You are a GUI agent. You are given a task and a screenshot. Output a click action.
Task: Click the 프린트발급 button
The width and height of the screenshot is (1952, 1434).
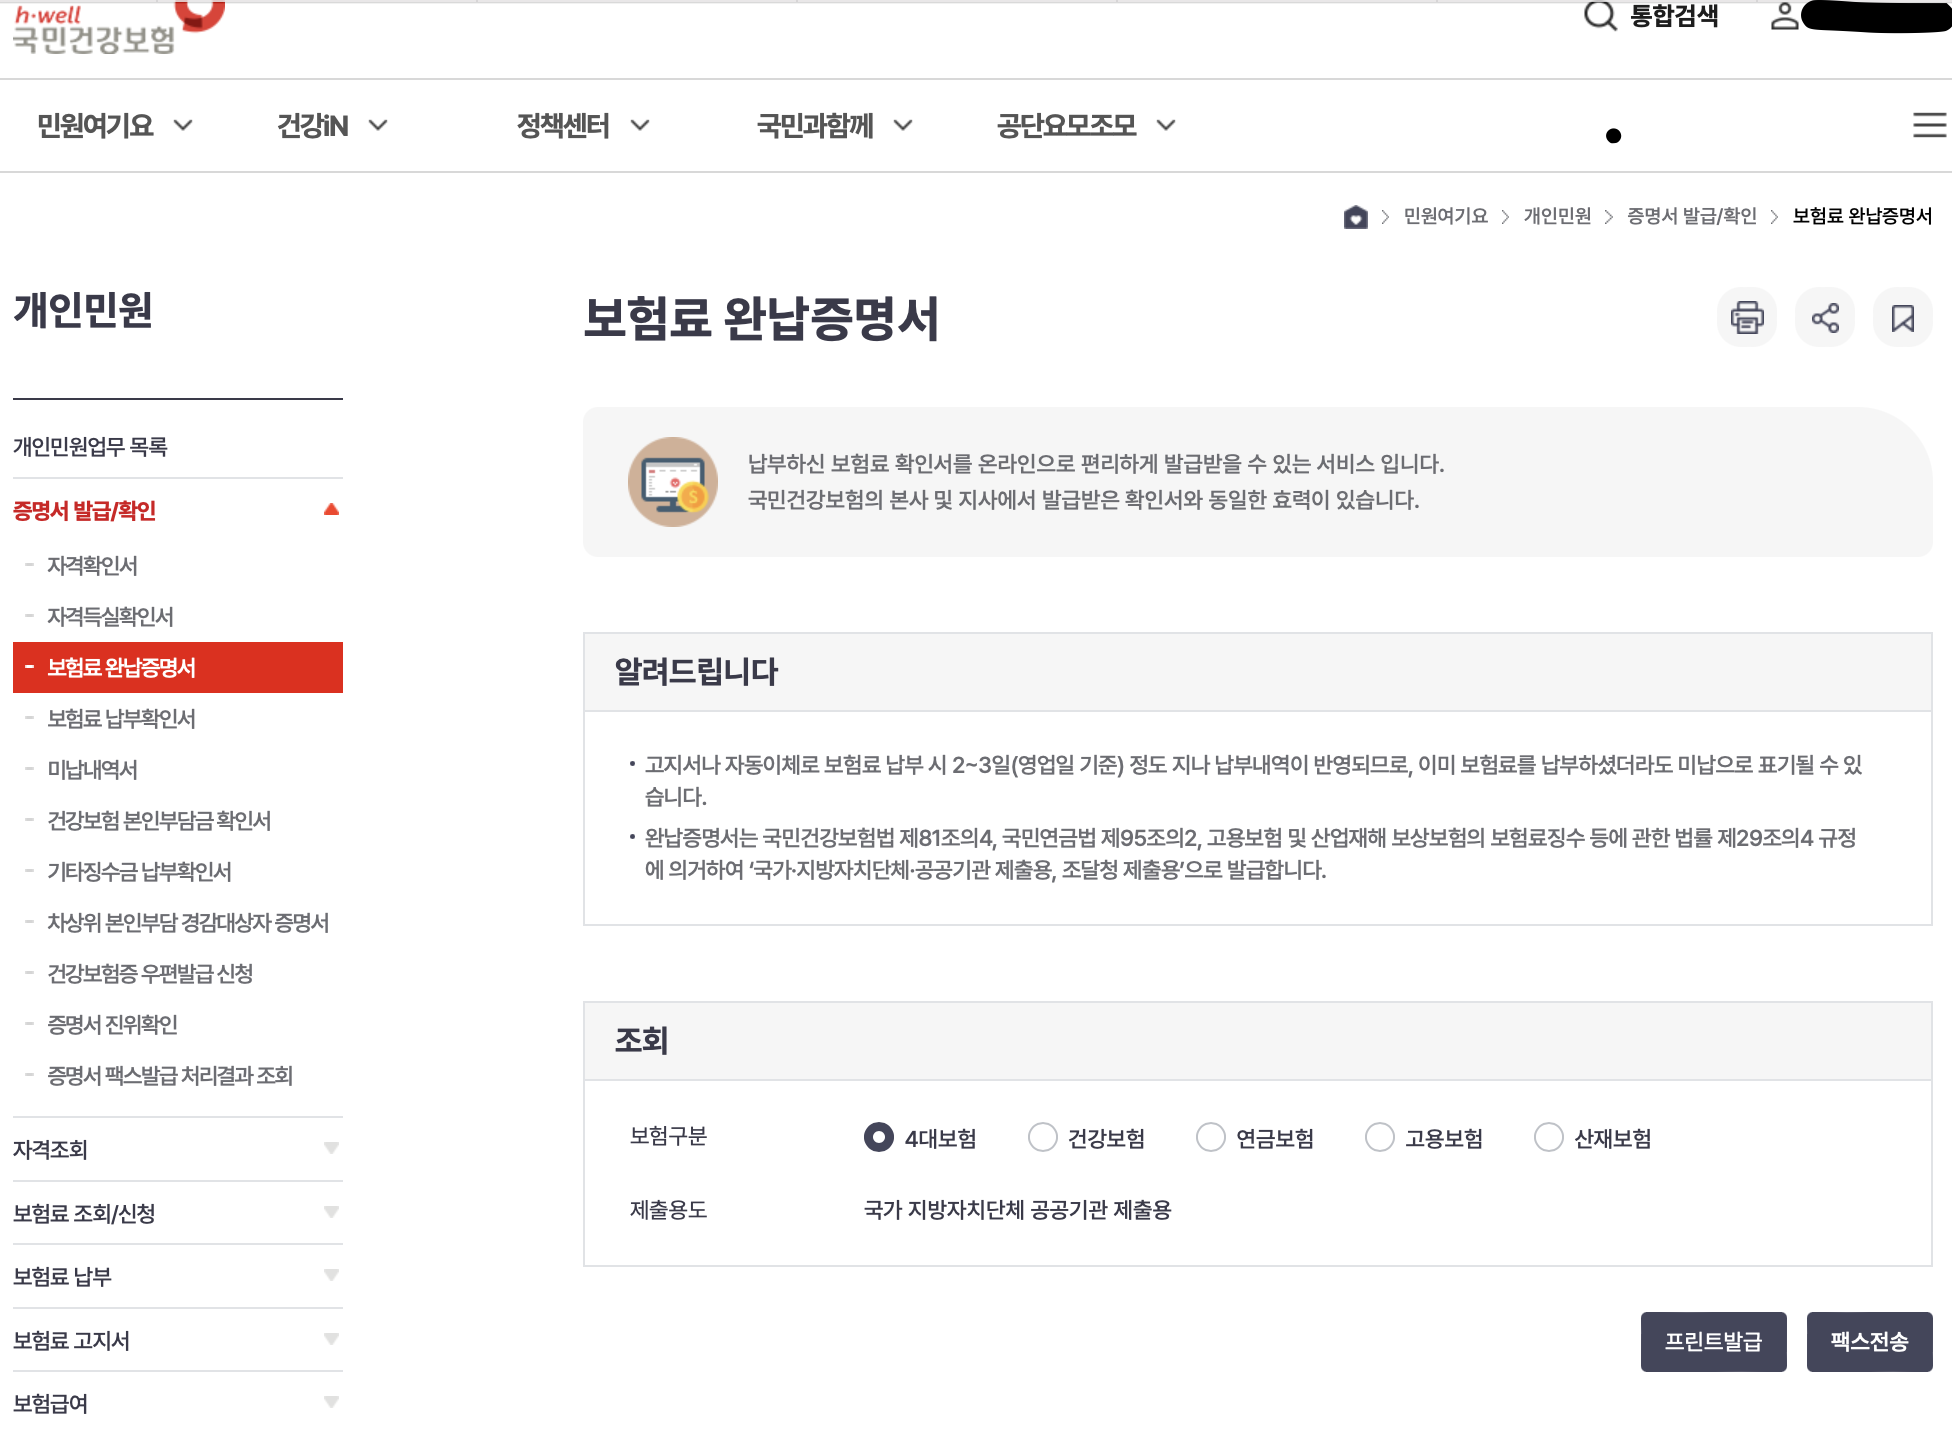1713,1341
